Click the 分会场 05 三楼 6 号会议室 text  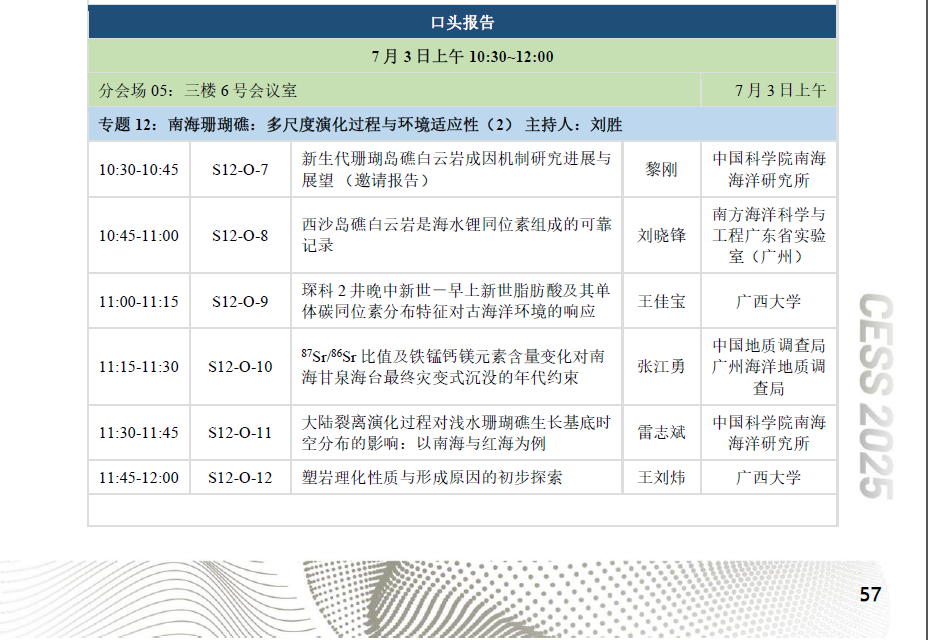[198, 91]
